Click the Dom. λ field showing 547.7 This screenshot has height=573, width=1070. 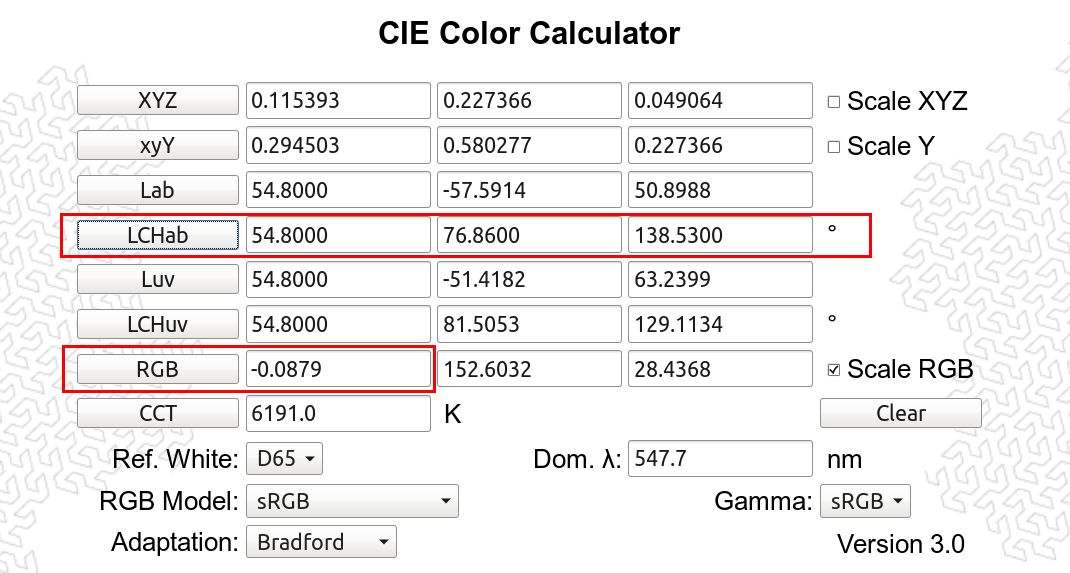pos(720,458)
